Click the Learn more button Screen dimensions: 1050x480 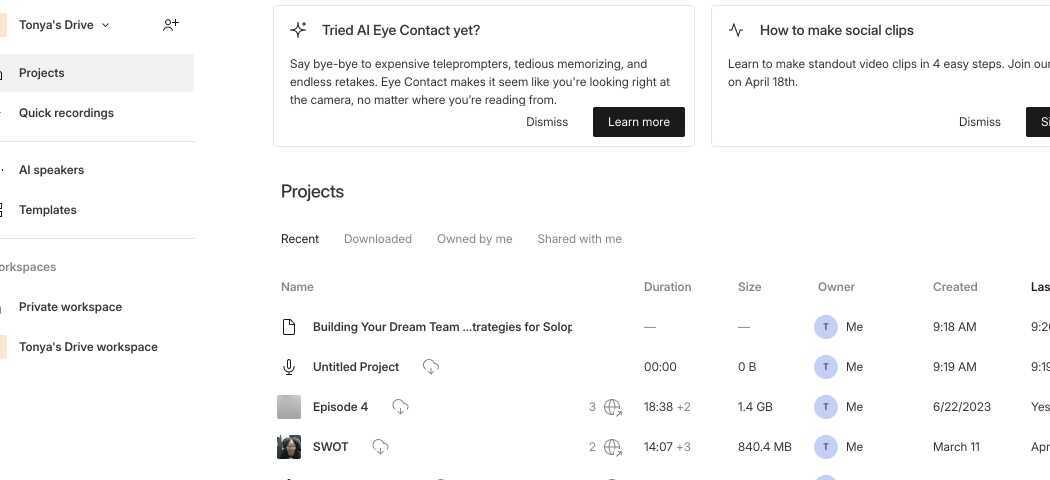[638, 122]
